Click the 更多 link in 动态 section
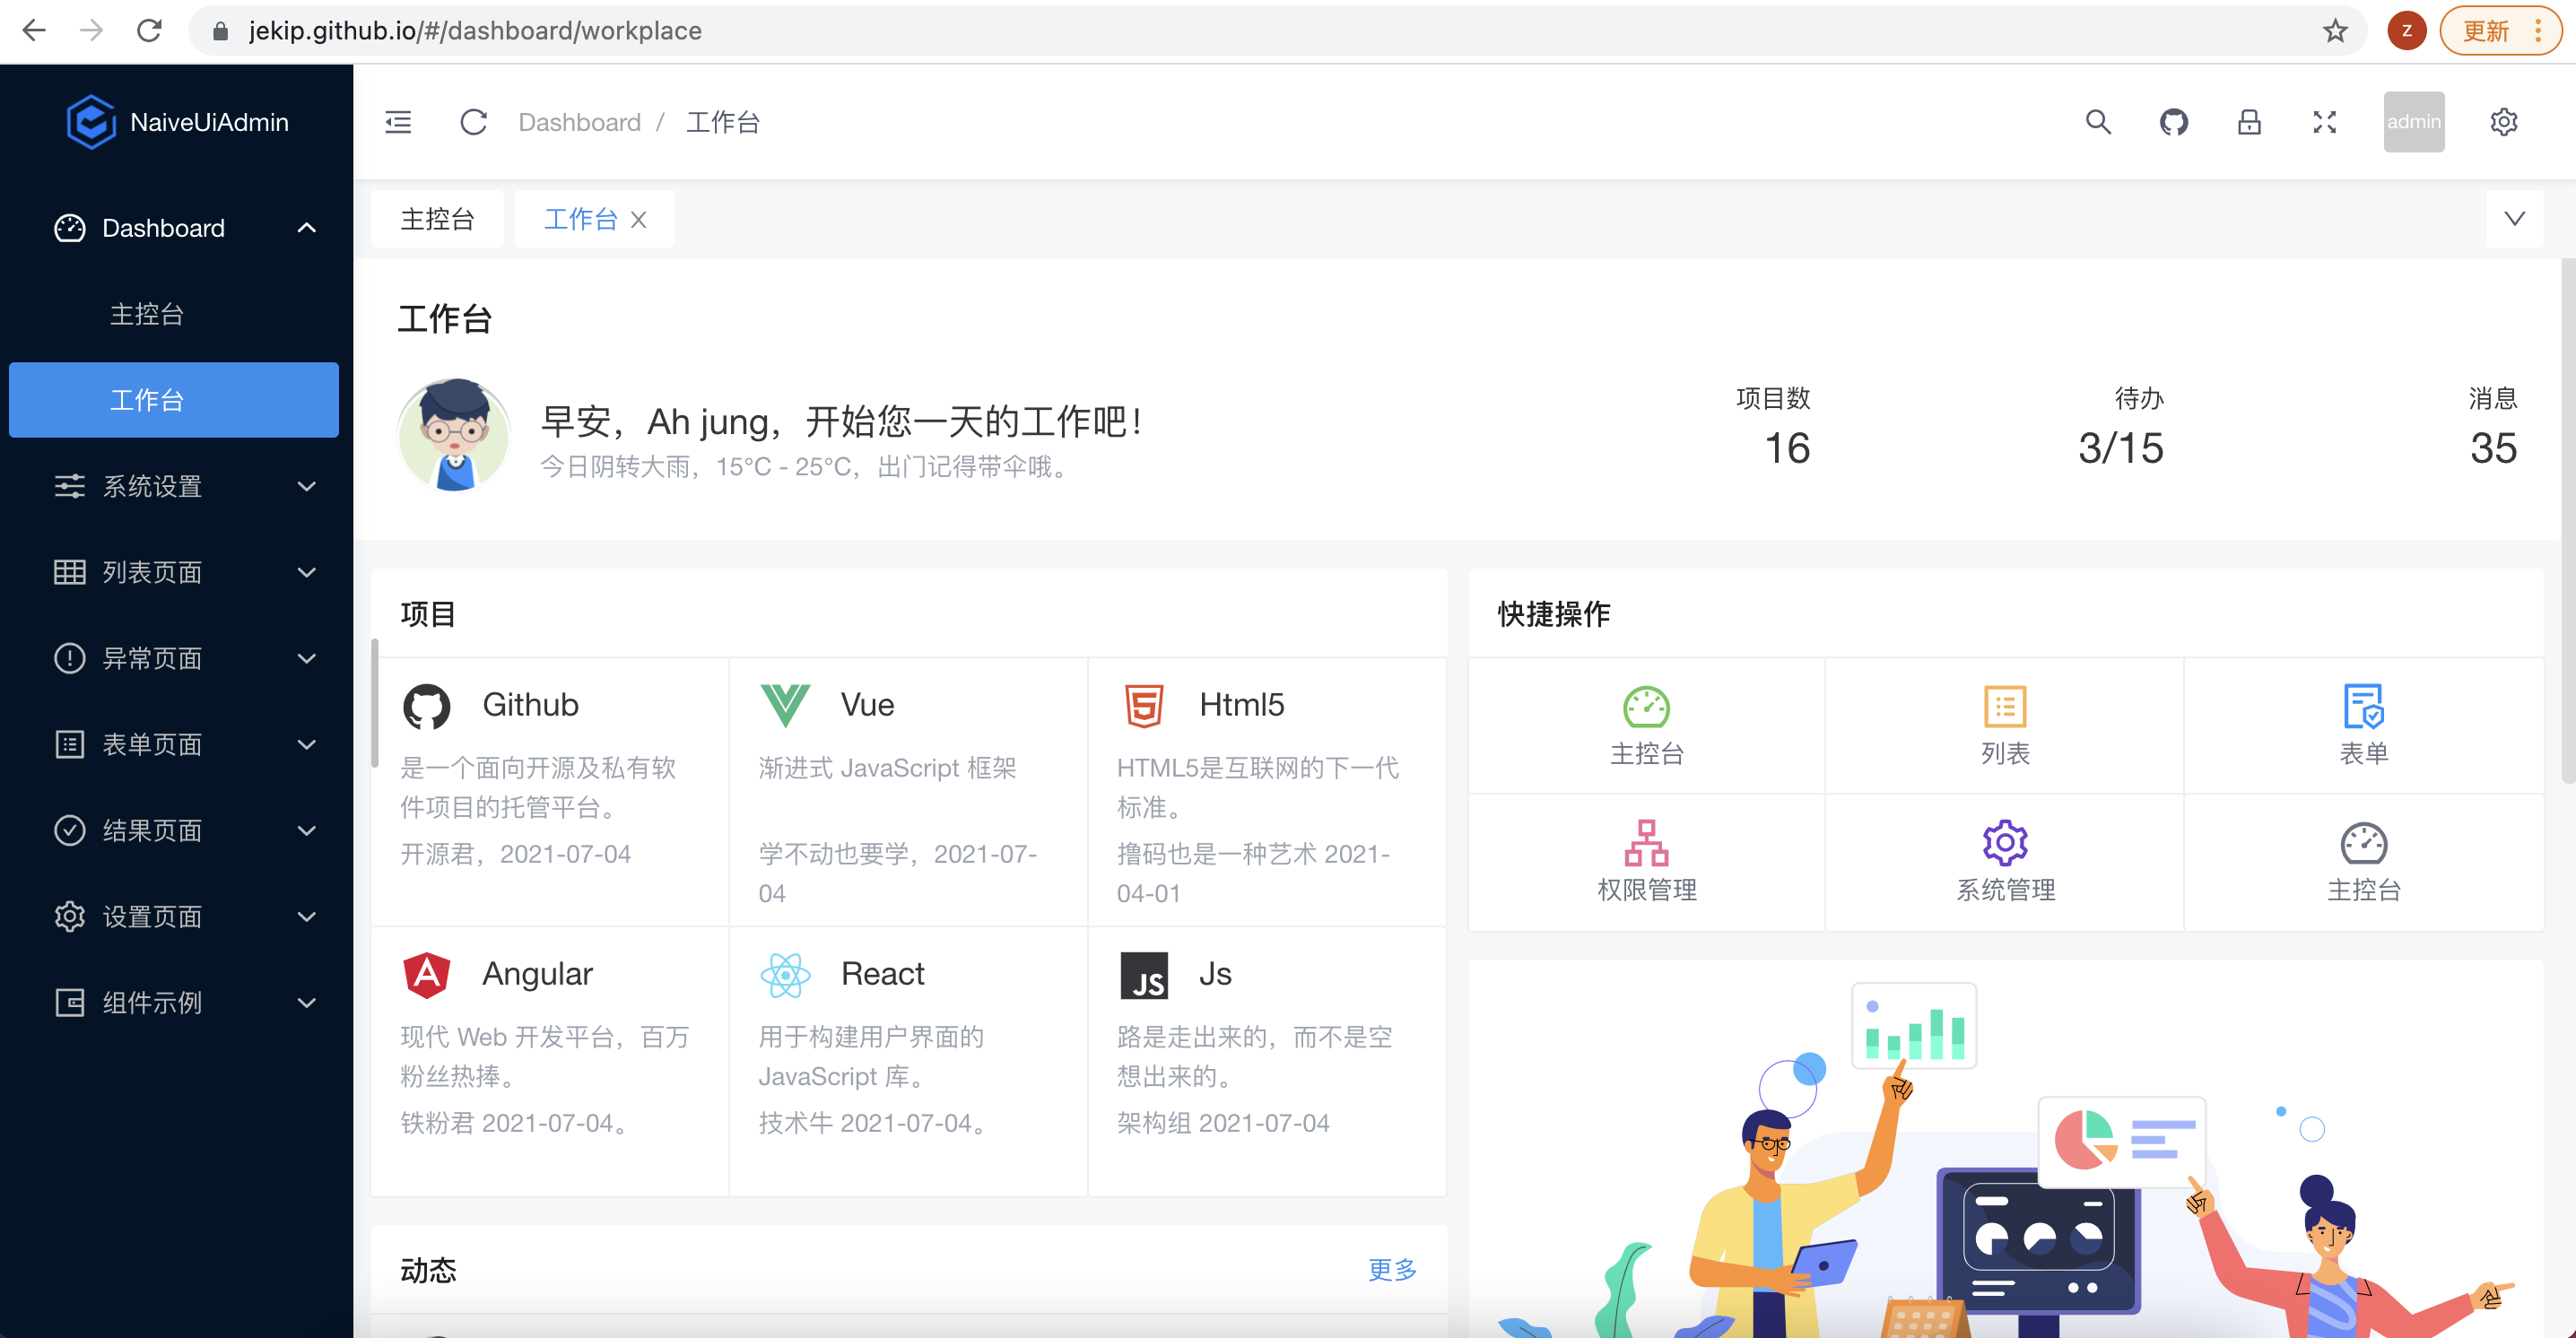The image size is (2576, 1338). [x=1392, y=1269]
